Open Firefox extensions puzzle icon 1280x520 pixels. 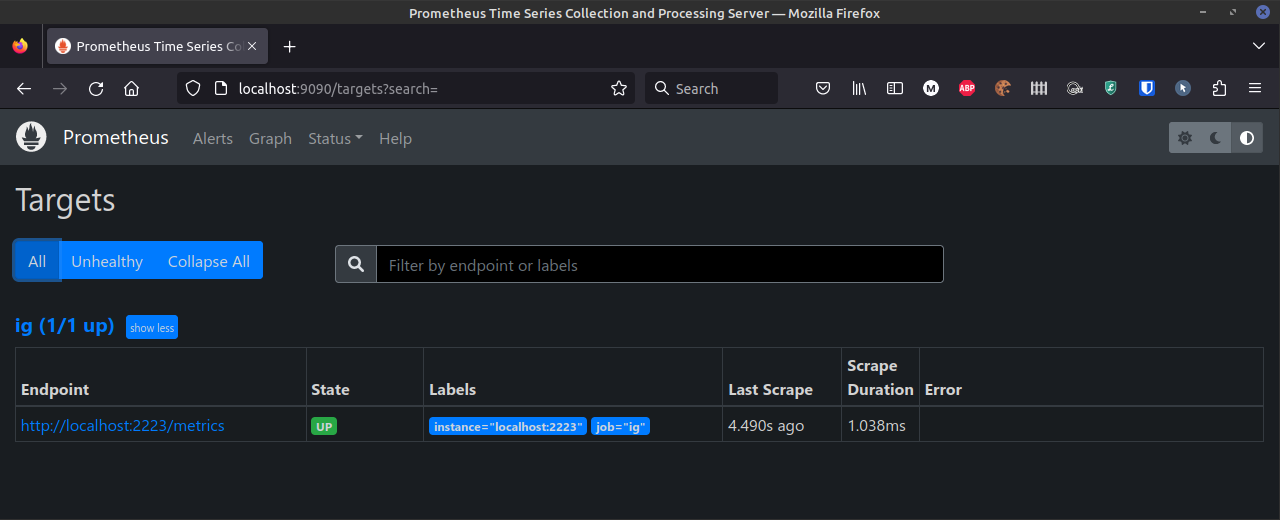point(1219,88)
